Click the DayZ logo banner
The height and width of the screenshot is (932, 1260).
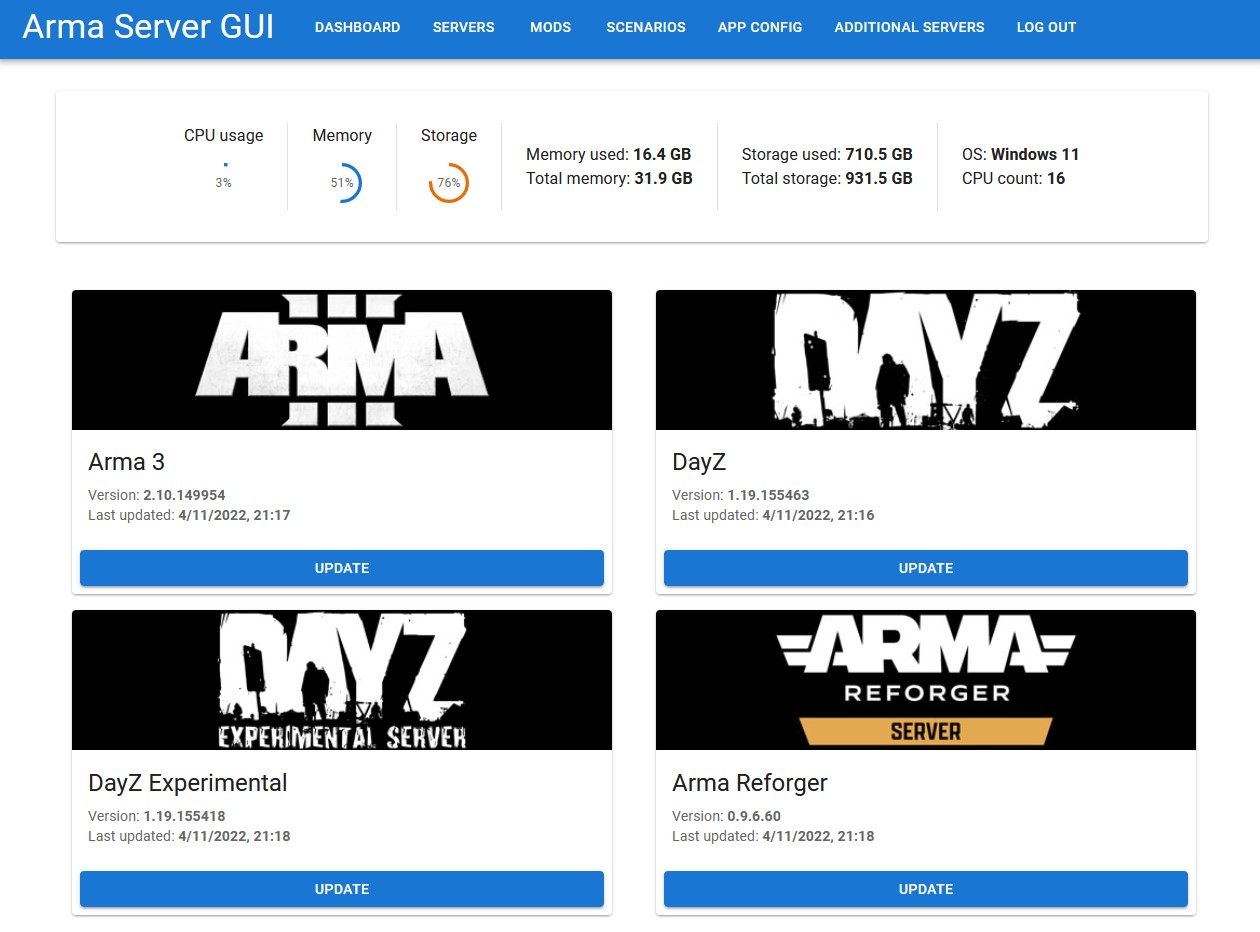[x=926, y=360]
